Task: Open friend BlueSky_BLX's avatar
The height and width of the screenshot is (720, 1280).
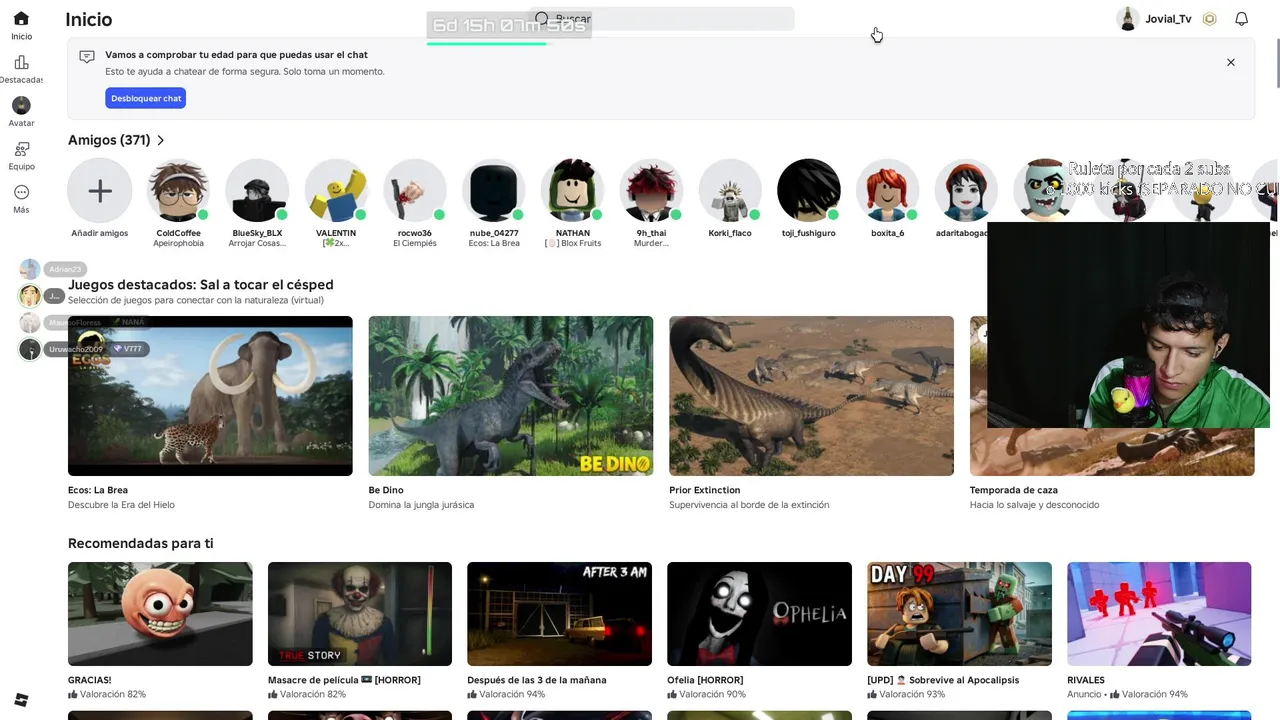Action: [x=256, y=190]
